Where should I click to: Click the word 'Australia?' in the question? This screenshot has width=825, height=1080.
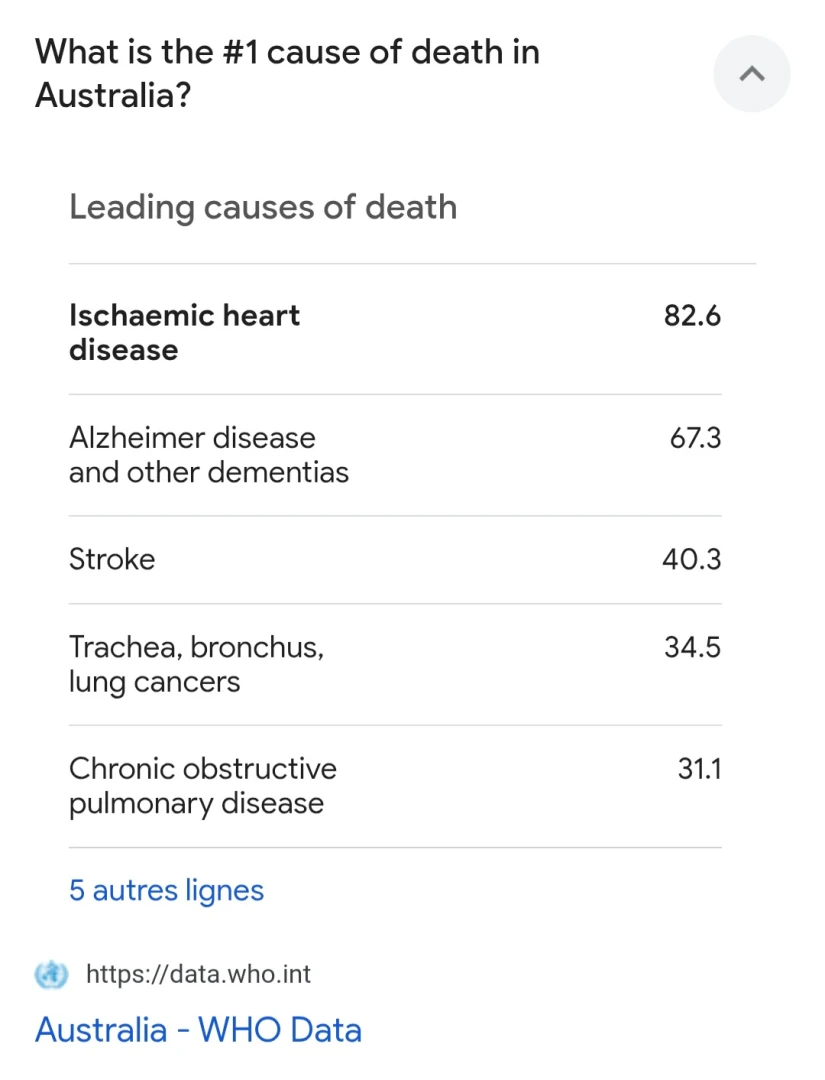pyautogui.click(x=113, y=95)
